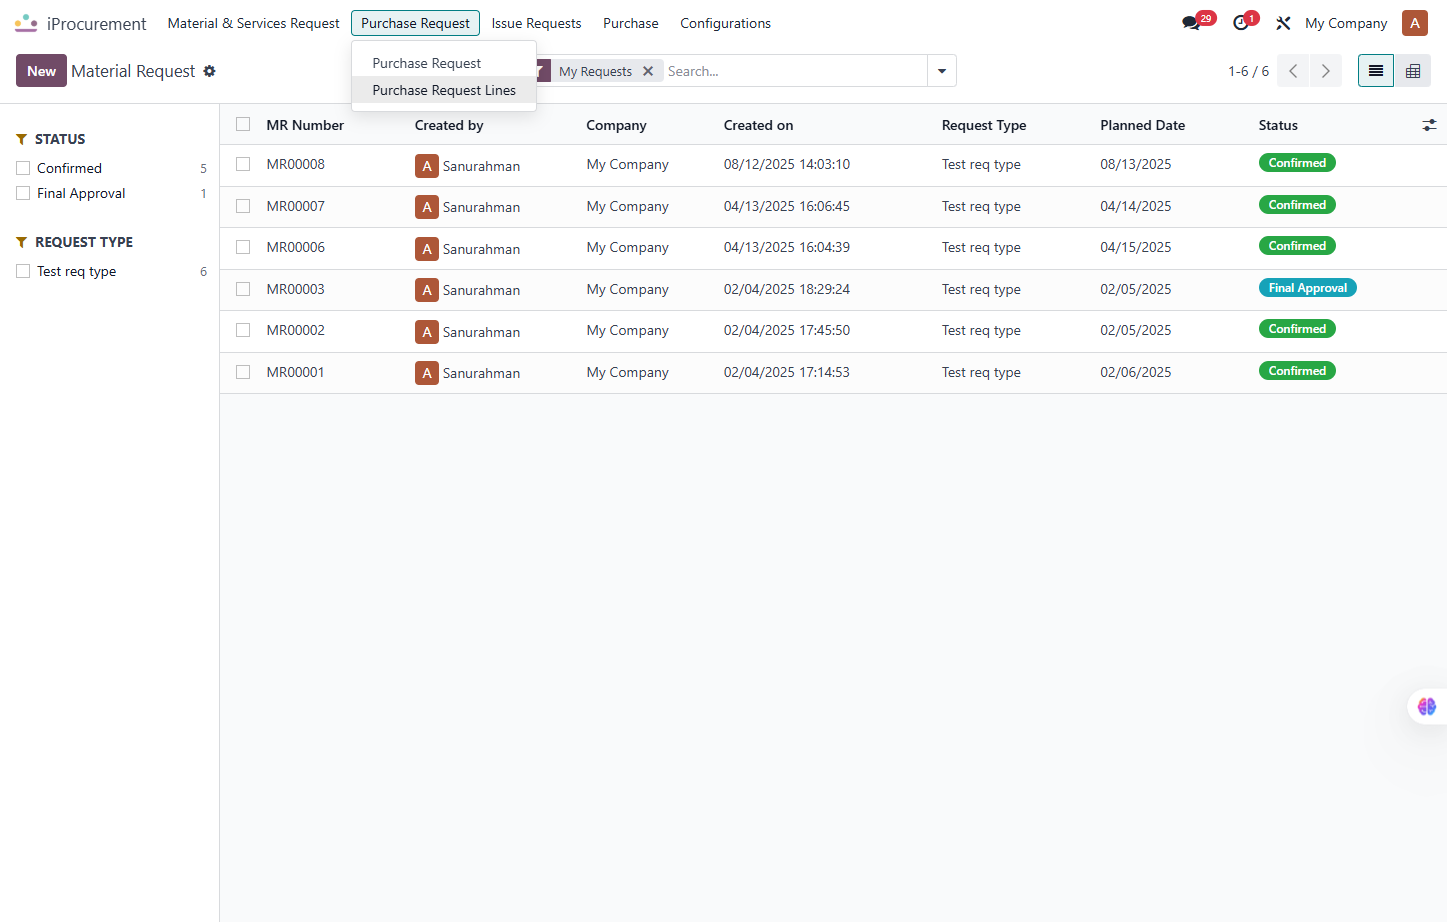The image size is (1447, 922).
Task: Sort by the Status column
Action: 1278,125
